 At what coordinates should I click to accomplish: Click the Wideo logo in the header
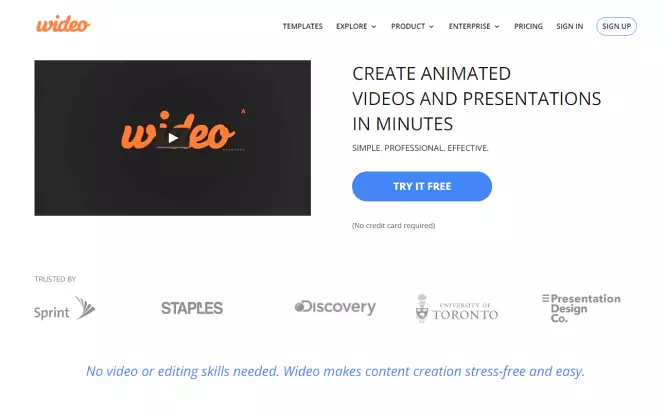(64, 24)
